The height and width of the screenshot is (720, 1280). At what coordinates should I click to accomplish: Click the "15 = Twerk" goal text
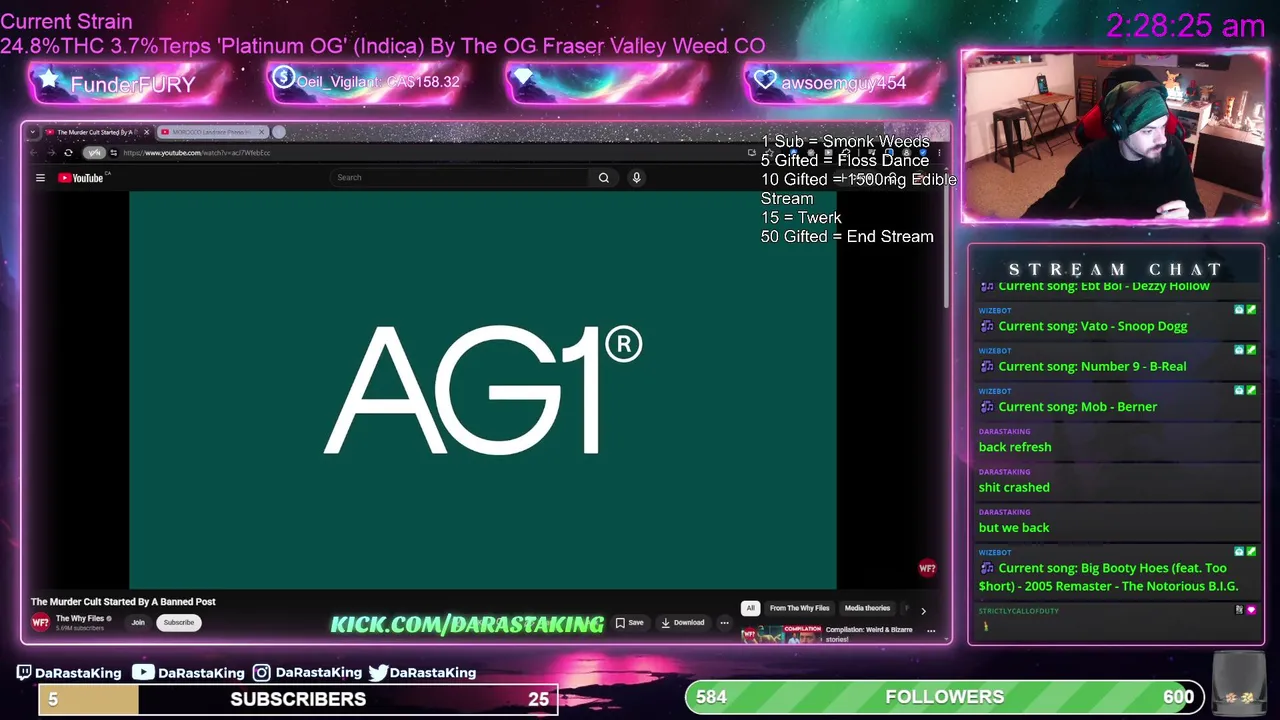pyautogui.click(x=801, y=218)
